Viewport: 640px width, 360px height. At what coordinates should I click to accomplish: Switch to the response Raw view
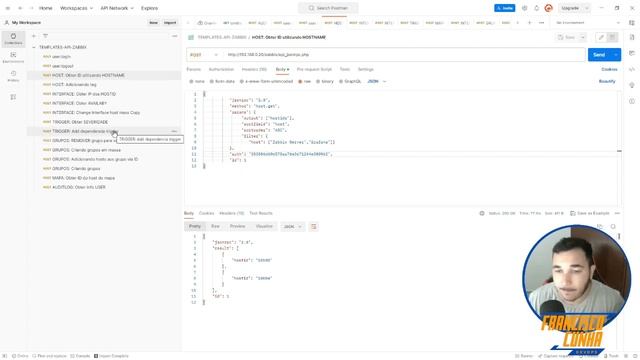[x=215, y=226]
